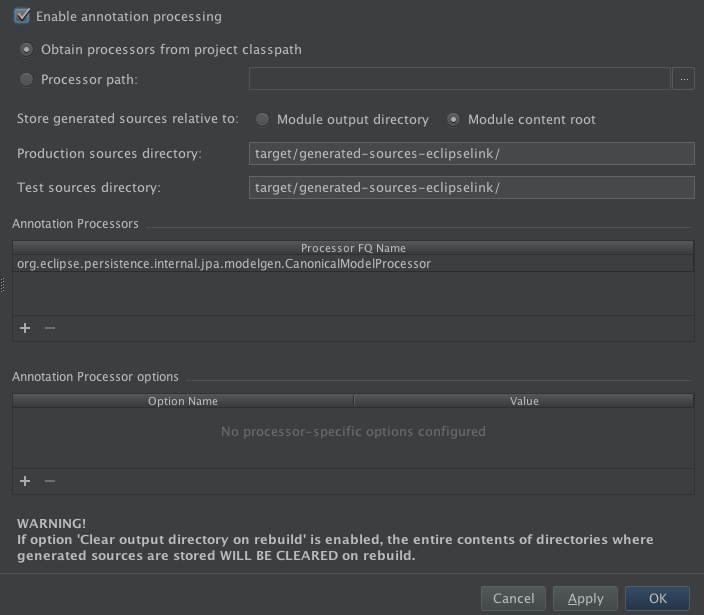The image size is (704, 615).
Task: Confirm settings with the OK button
Action: pos(658,598)
